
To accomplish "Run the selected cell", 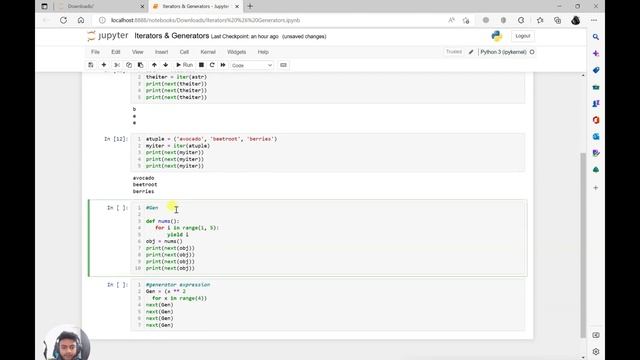I will [184, 65].
